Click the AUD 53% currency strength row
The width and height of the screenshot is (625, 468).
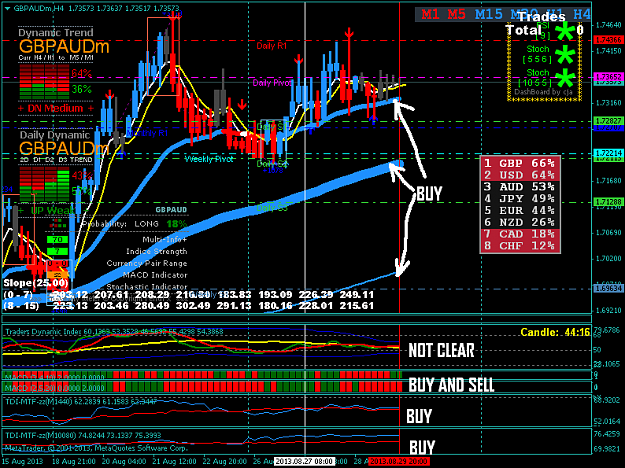pyautogui.click(x=520, y=187)
